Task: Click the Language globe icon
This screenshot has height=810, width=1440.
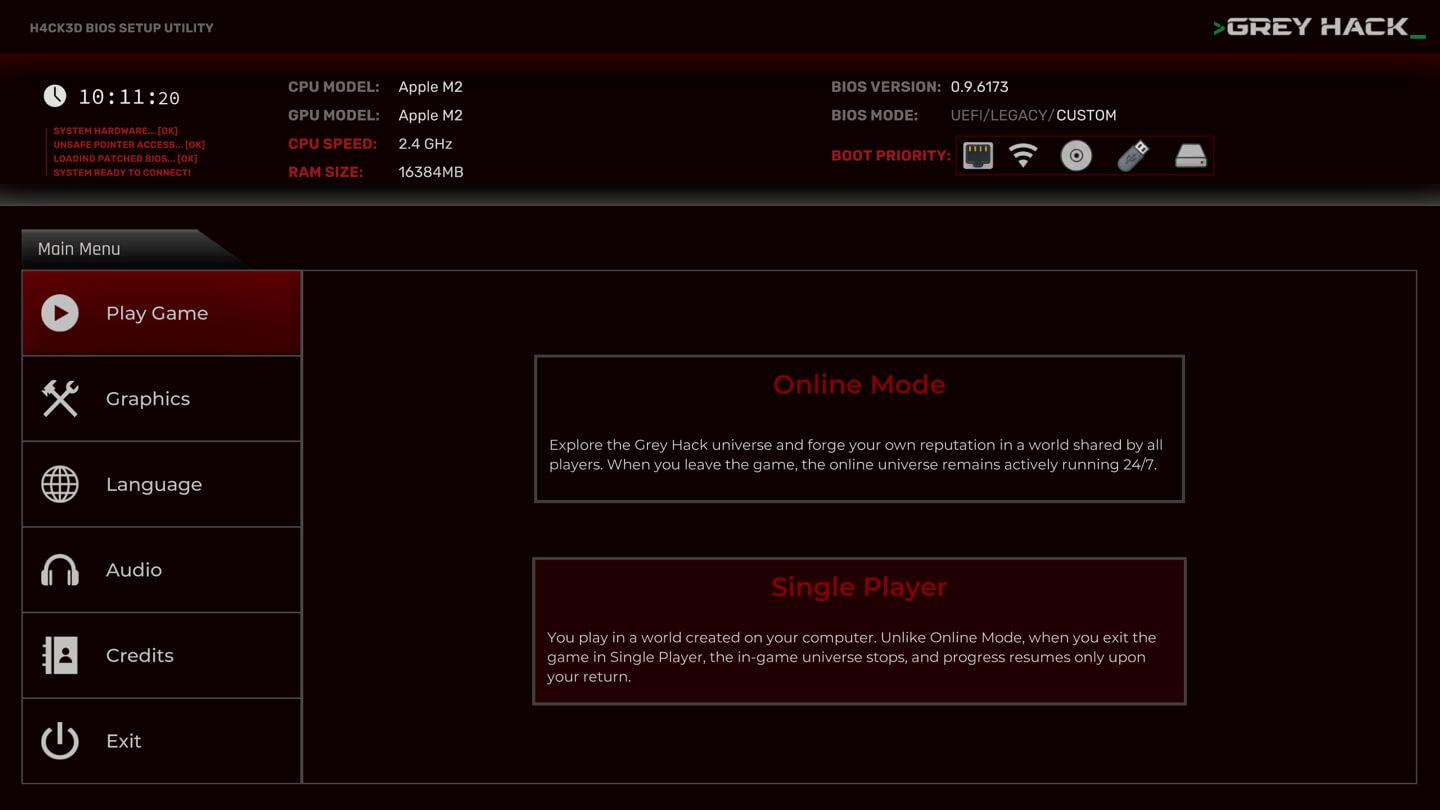Action: click(60, 484)
